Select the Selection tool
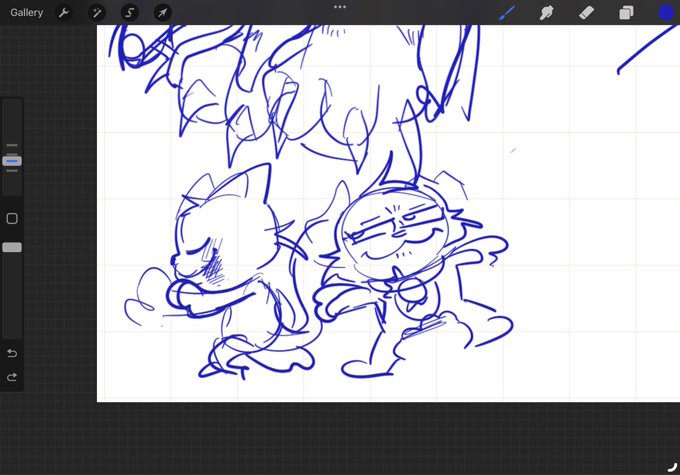The width and height of the screenshot is (680, 475). pyautogui.click(x=129, y=13)
